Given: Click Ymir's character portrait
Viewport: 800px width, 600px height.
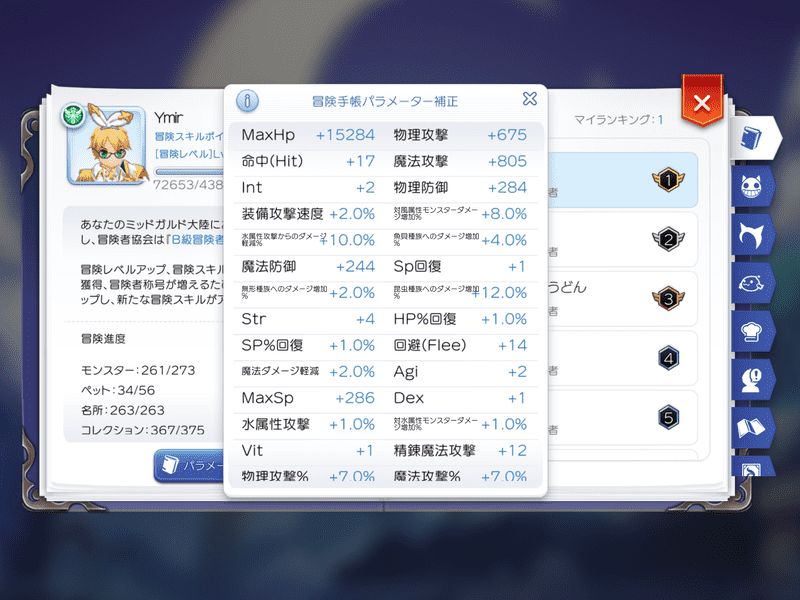Looking at the screenshot, I should [107, 145].
